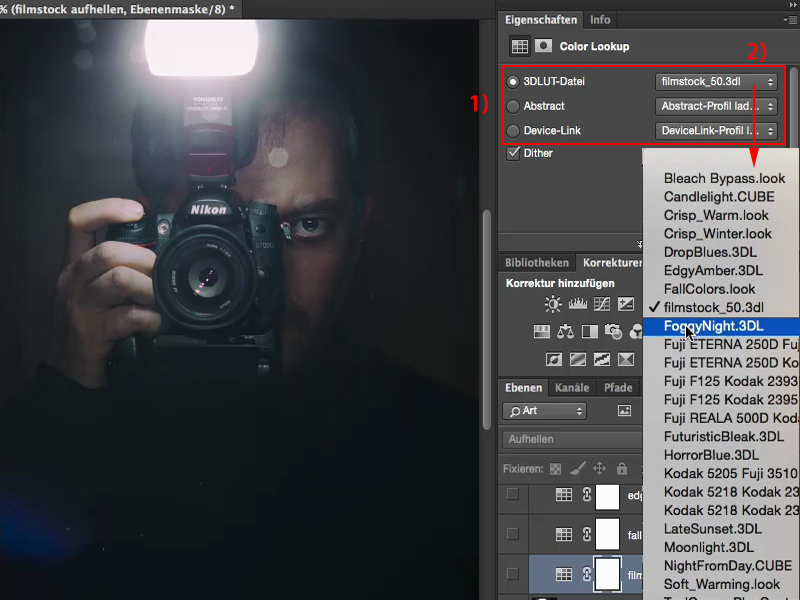Lock all layer attributes (padlock icon)
Viewport: 800px width, 600px height.
click(x=621, y=468)
